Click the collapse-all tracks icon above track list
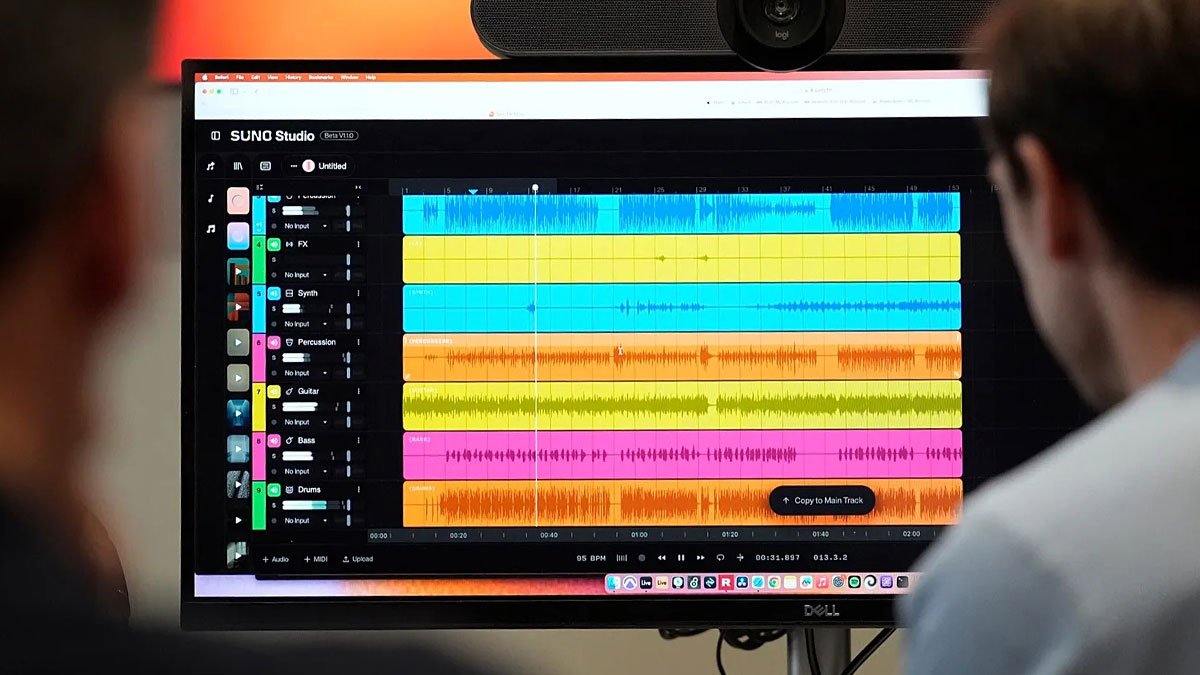 259,187
